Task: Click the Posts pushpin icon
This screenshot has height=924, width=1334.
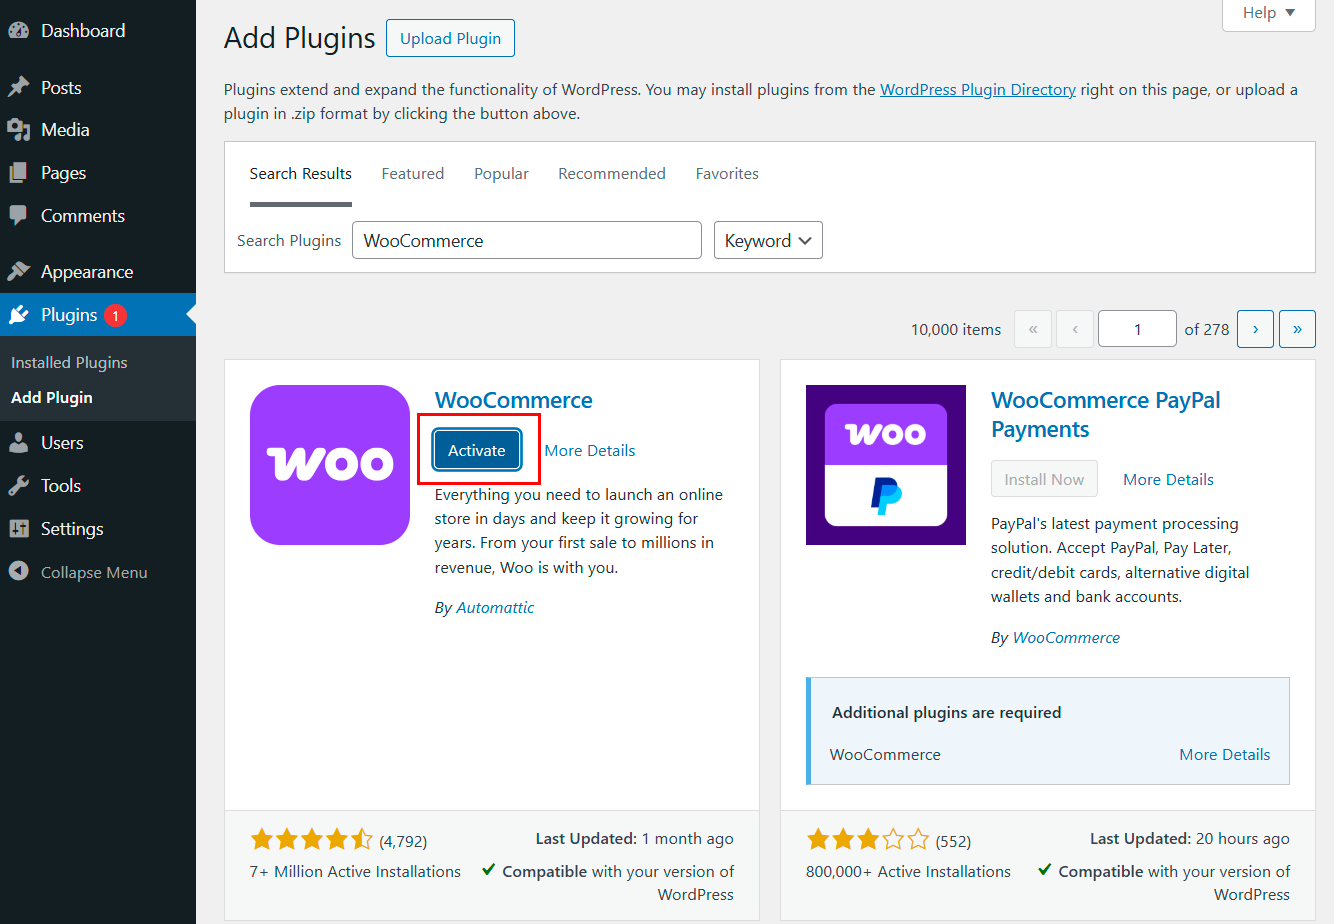Action: coord(18,88)
